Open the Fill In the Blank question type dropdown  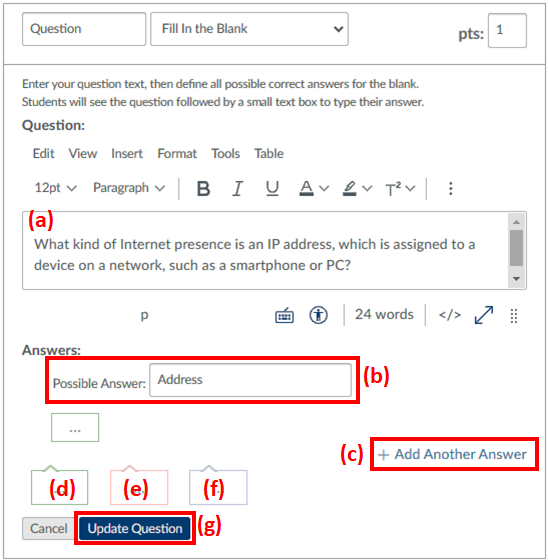[249, 29]
